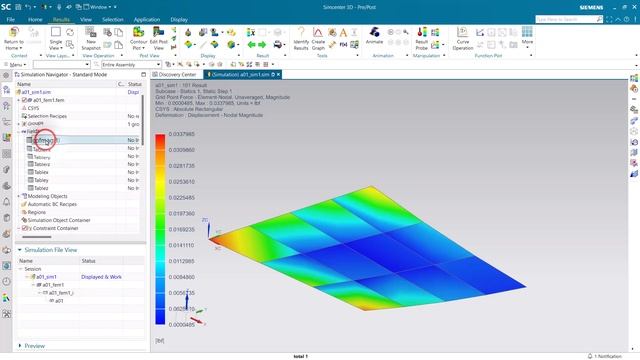Screen dimensions: 640x360
Task: Click the Contour Plot icon
Action: (x=138, y=32)
